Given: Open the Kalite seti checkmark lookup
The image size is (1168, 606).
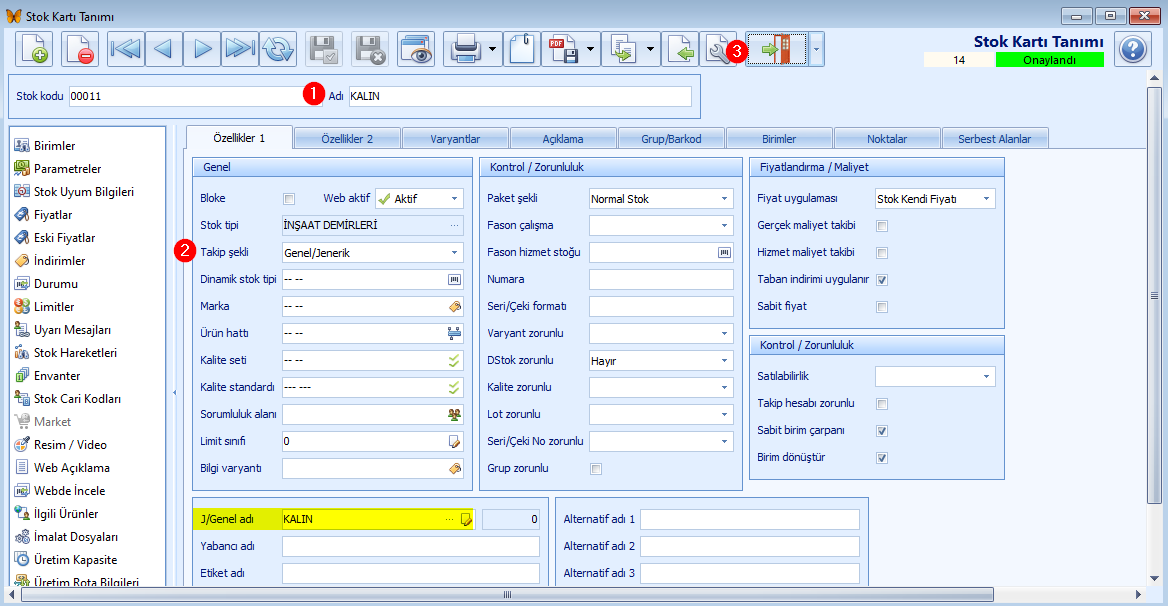Looking at the screenshot, I should (454, 360).
